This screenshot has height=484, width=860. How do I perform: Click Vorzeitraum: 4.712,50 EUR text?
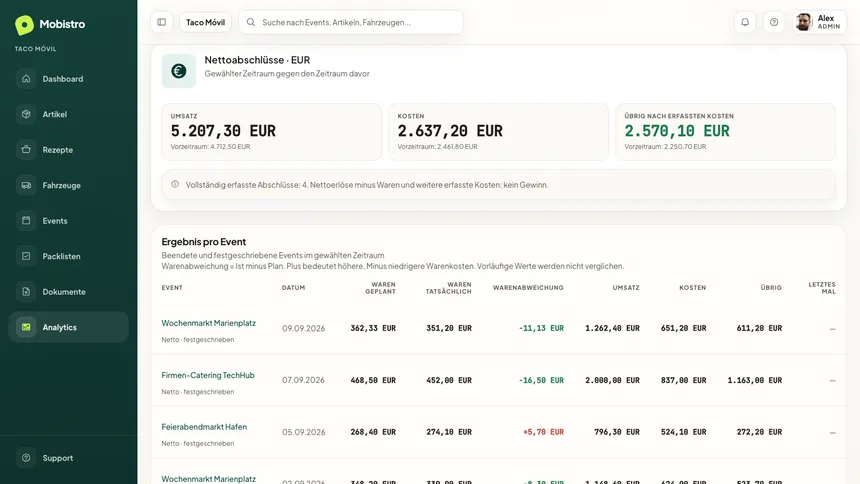point(210,147)
